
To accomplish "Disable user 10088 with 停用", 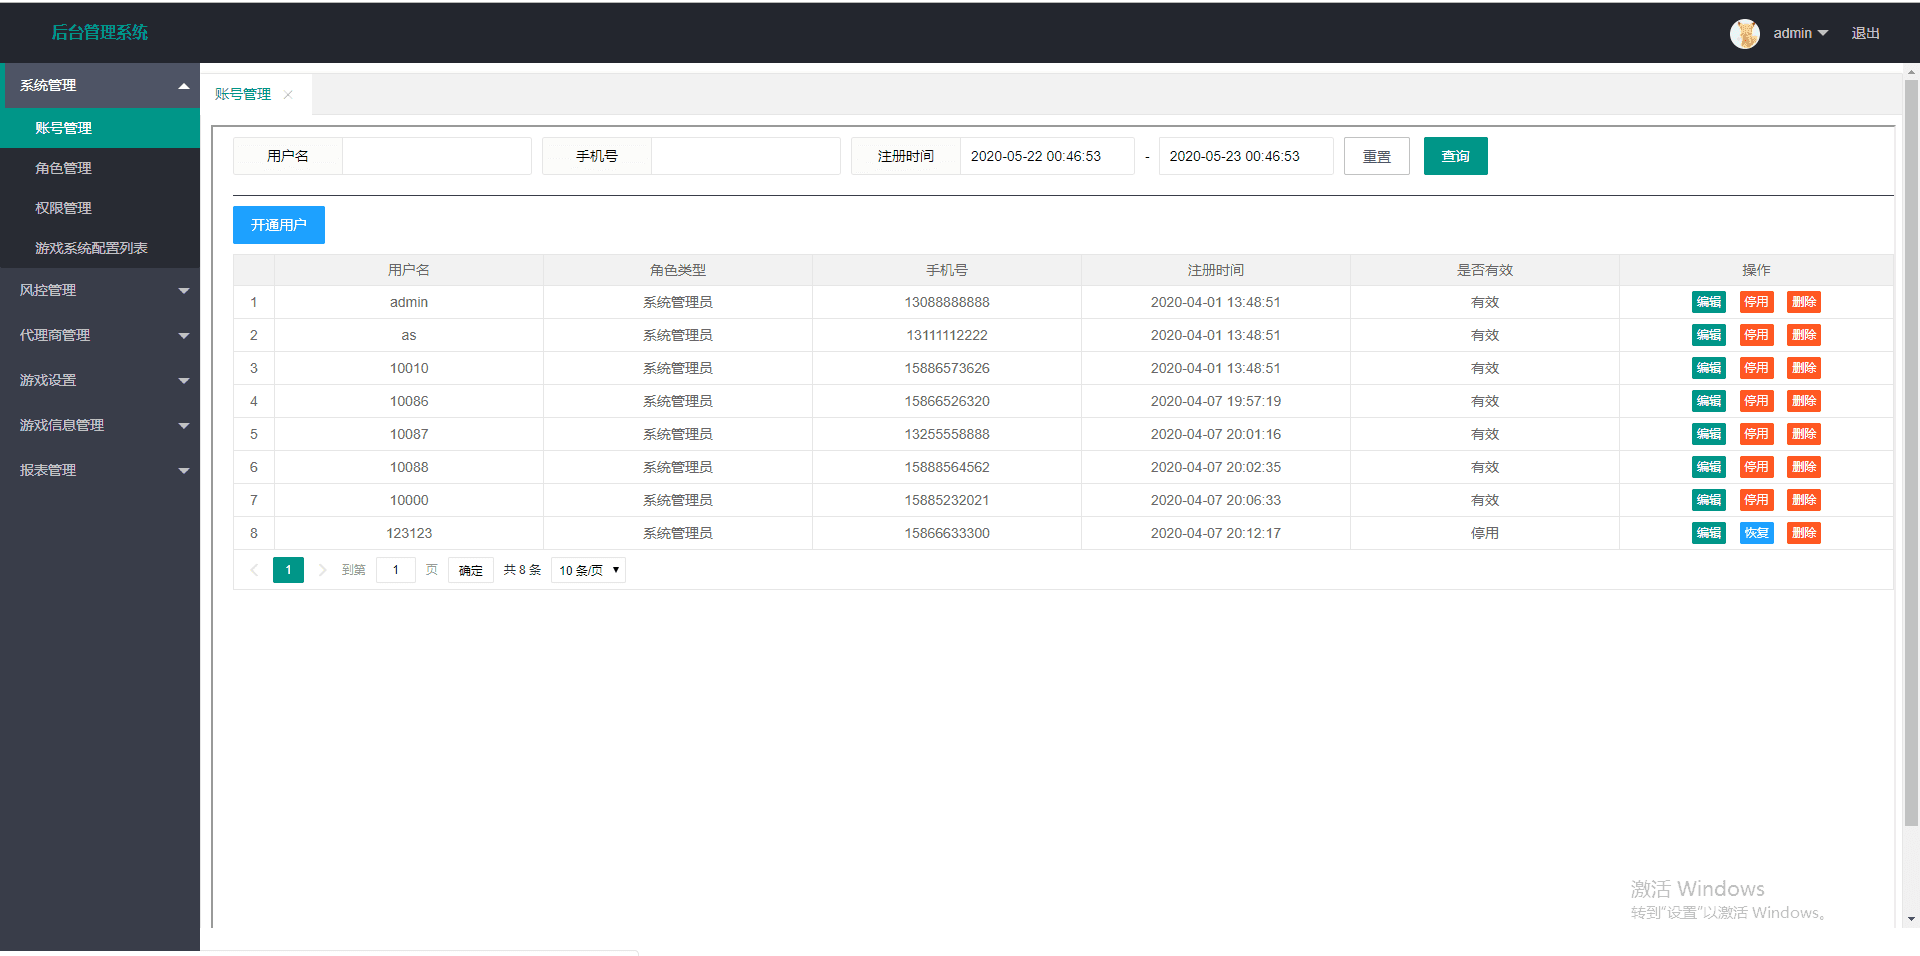I will coord(1756,467).
